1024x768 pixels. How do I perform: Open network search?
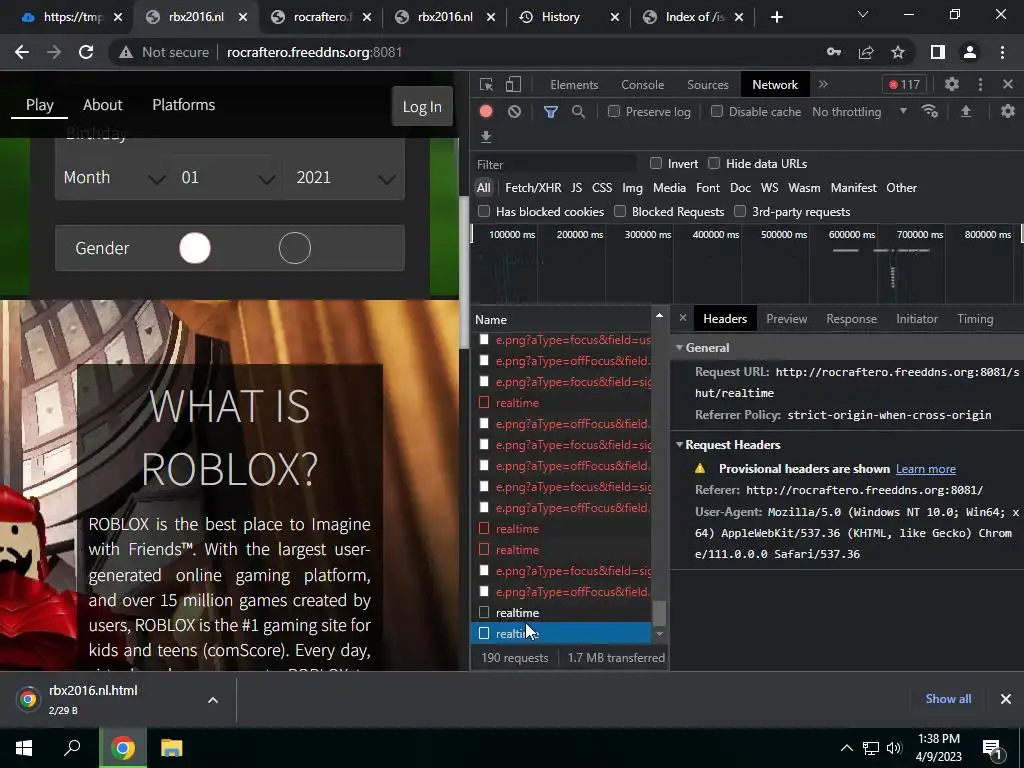[578, 112]
